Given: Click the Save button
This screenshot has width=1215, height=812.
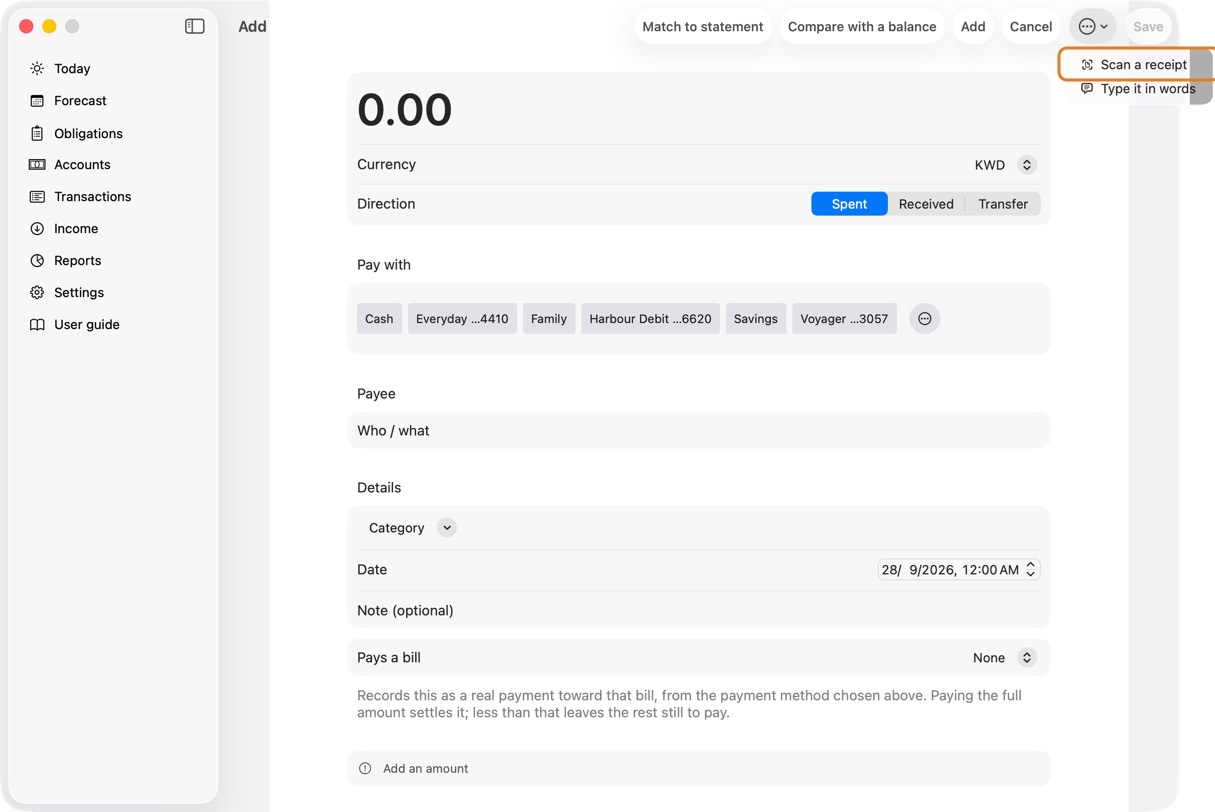Looking at the screenshot, I should click(1148, 27).
